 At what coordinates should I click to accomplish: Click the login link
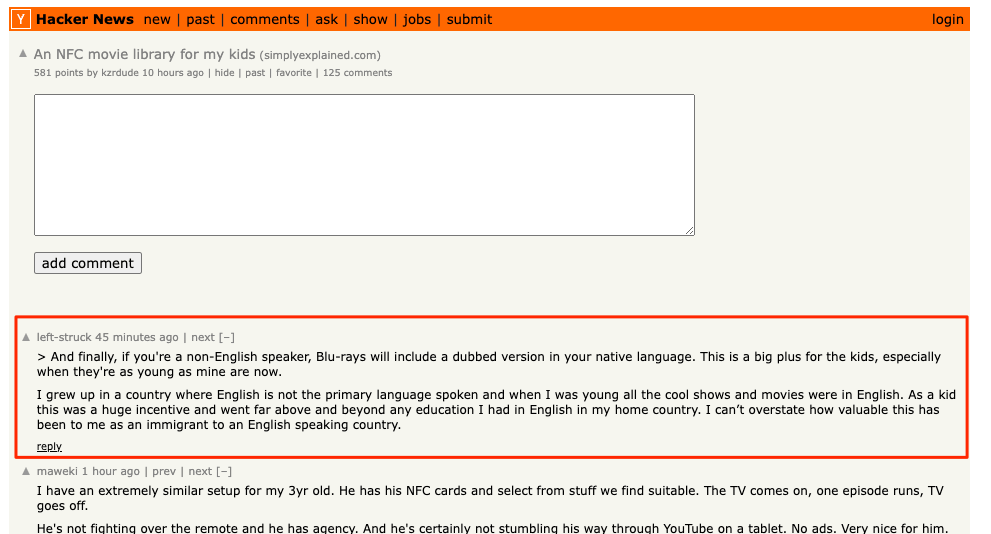[x=947, y=20]
